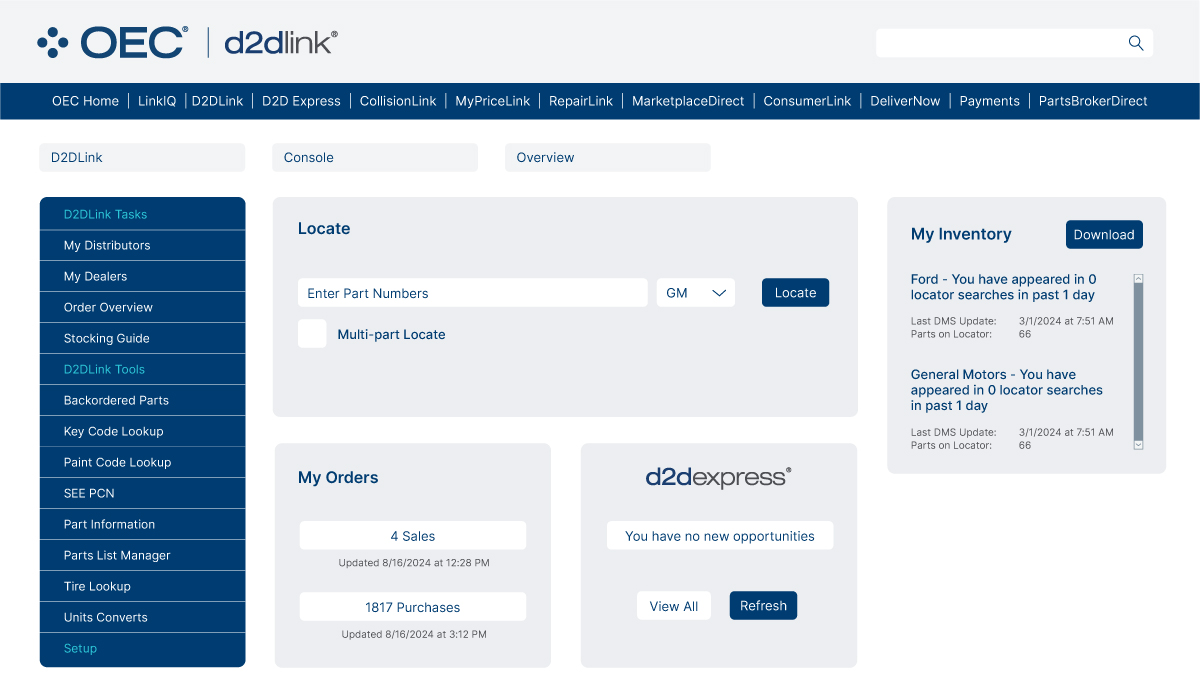This screenshot has width=1200, height=700.
Task: Open MyPriceLink navigation item
Action: click(x=493, y=101)
